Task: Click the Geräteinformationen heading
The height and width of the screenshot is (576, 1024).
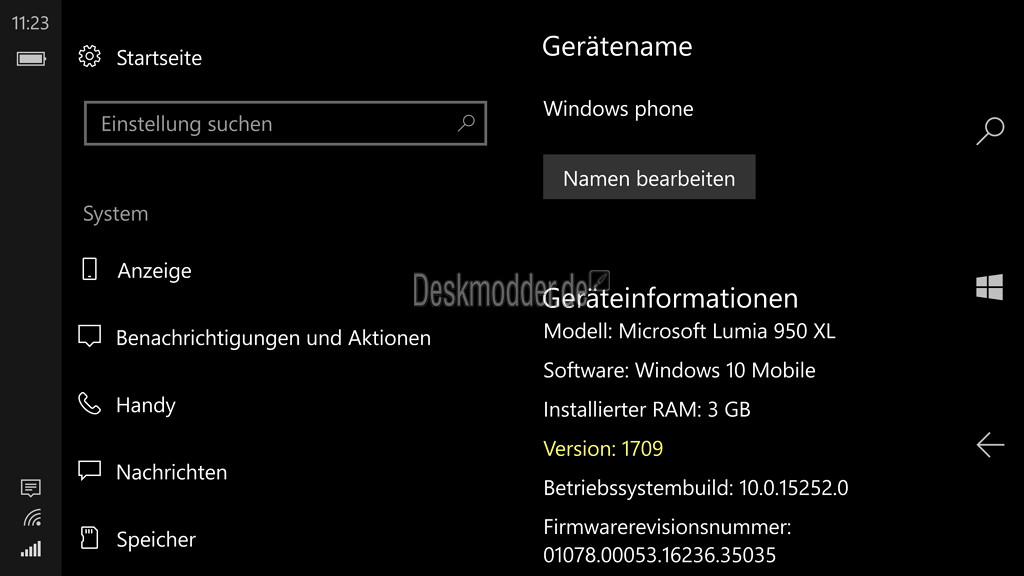Action: 671,298
